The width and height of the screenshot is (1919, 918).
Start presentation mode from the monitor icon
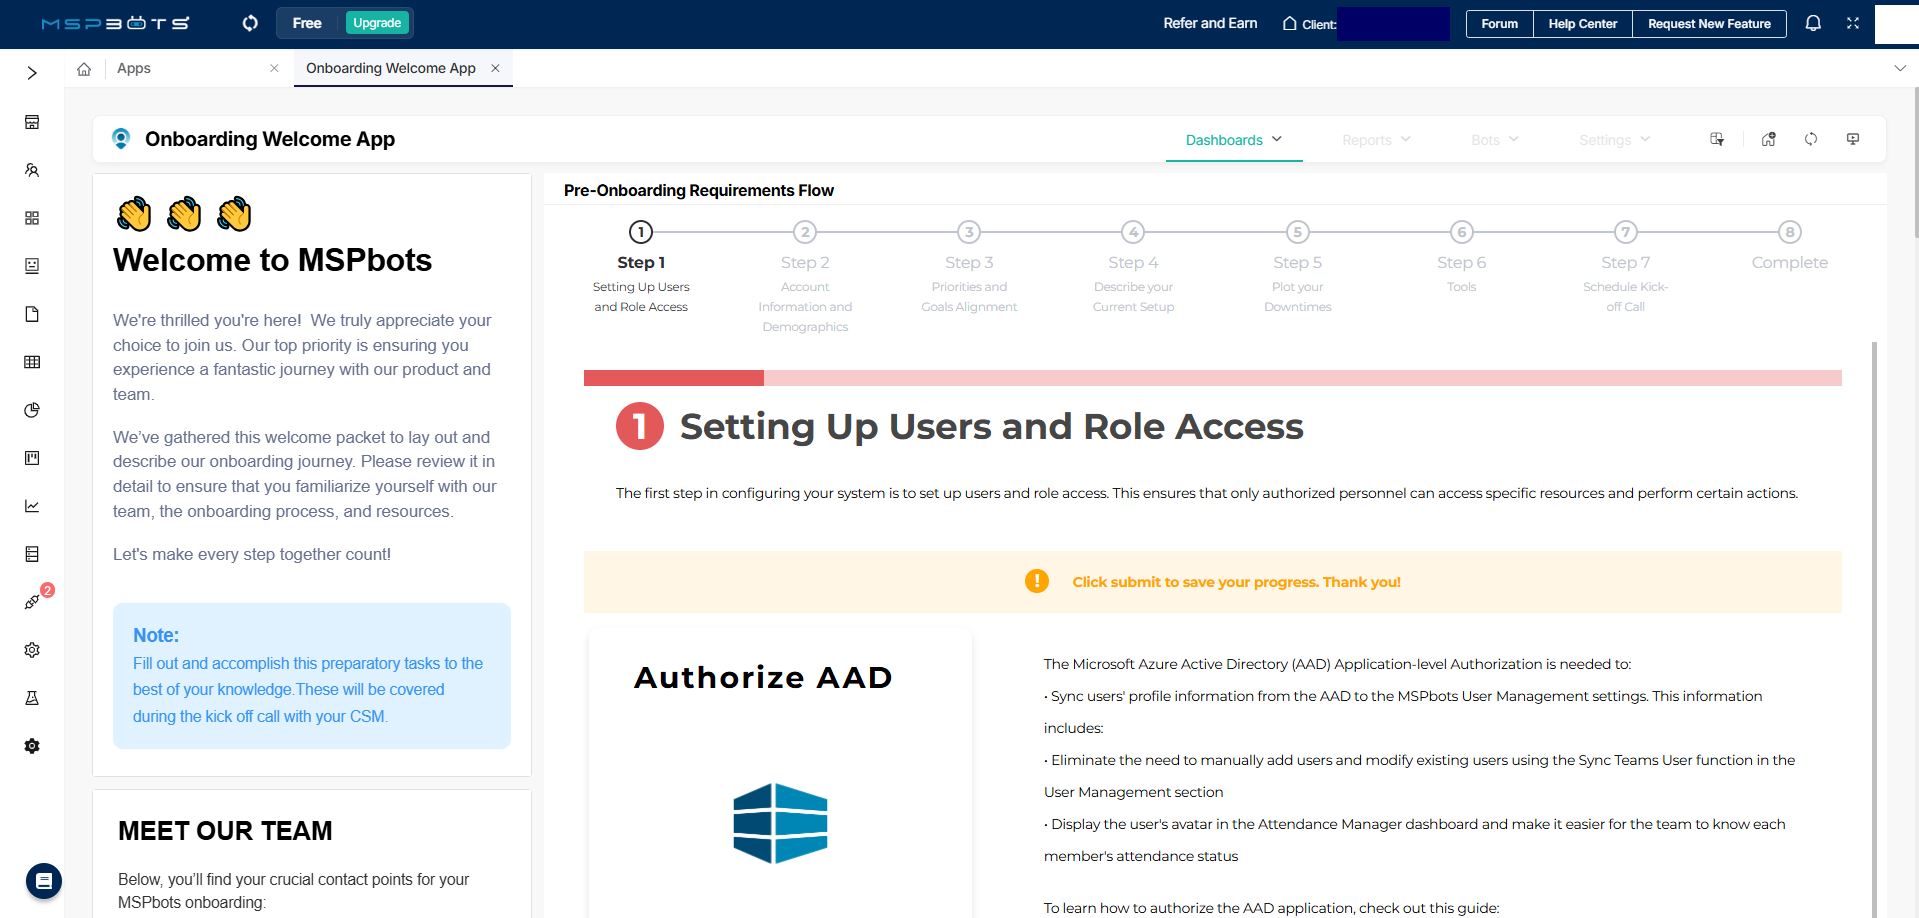pyautogui.click(x=1852, y=139)
